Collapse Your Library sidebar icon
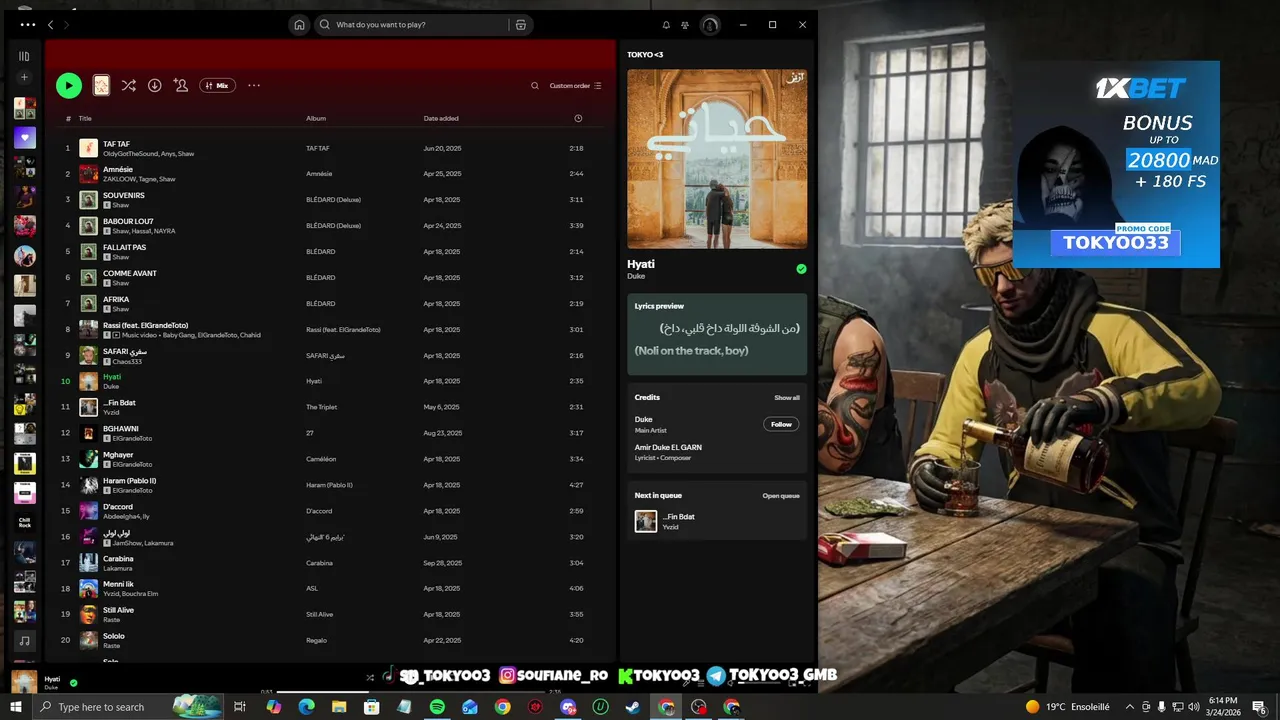Screen dimensions: 1280x720 (25, 56)
